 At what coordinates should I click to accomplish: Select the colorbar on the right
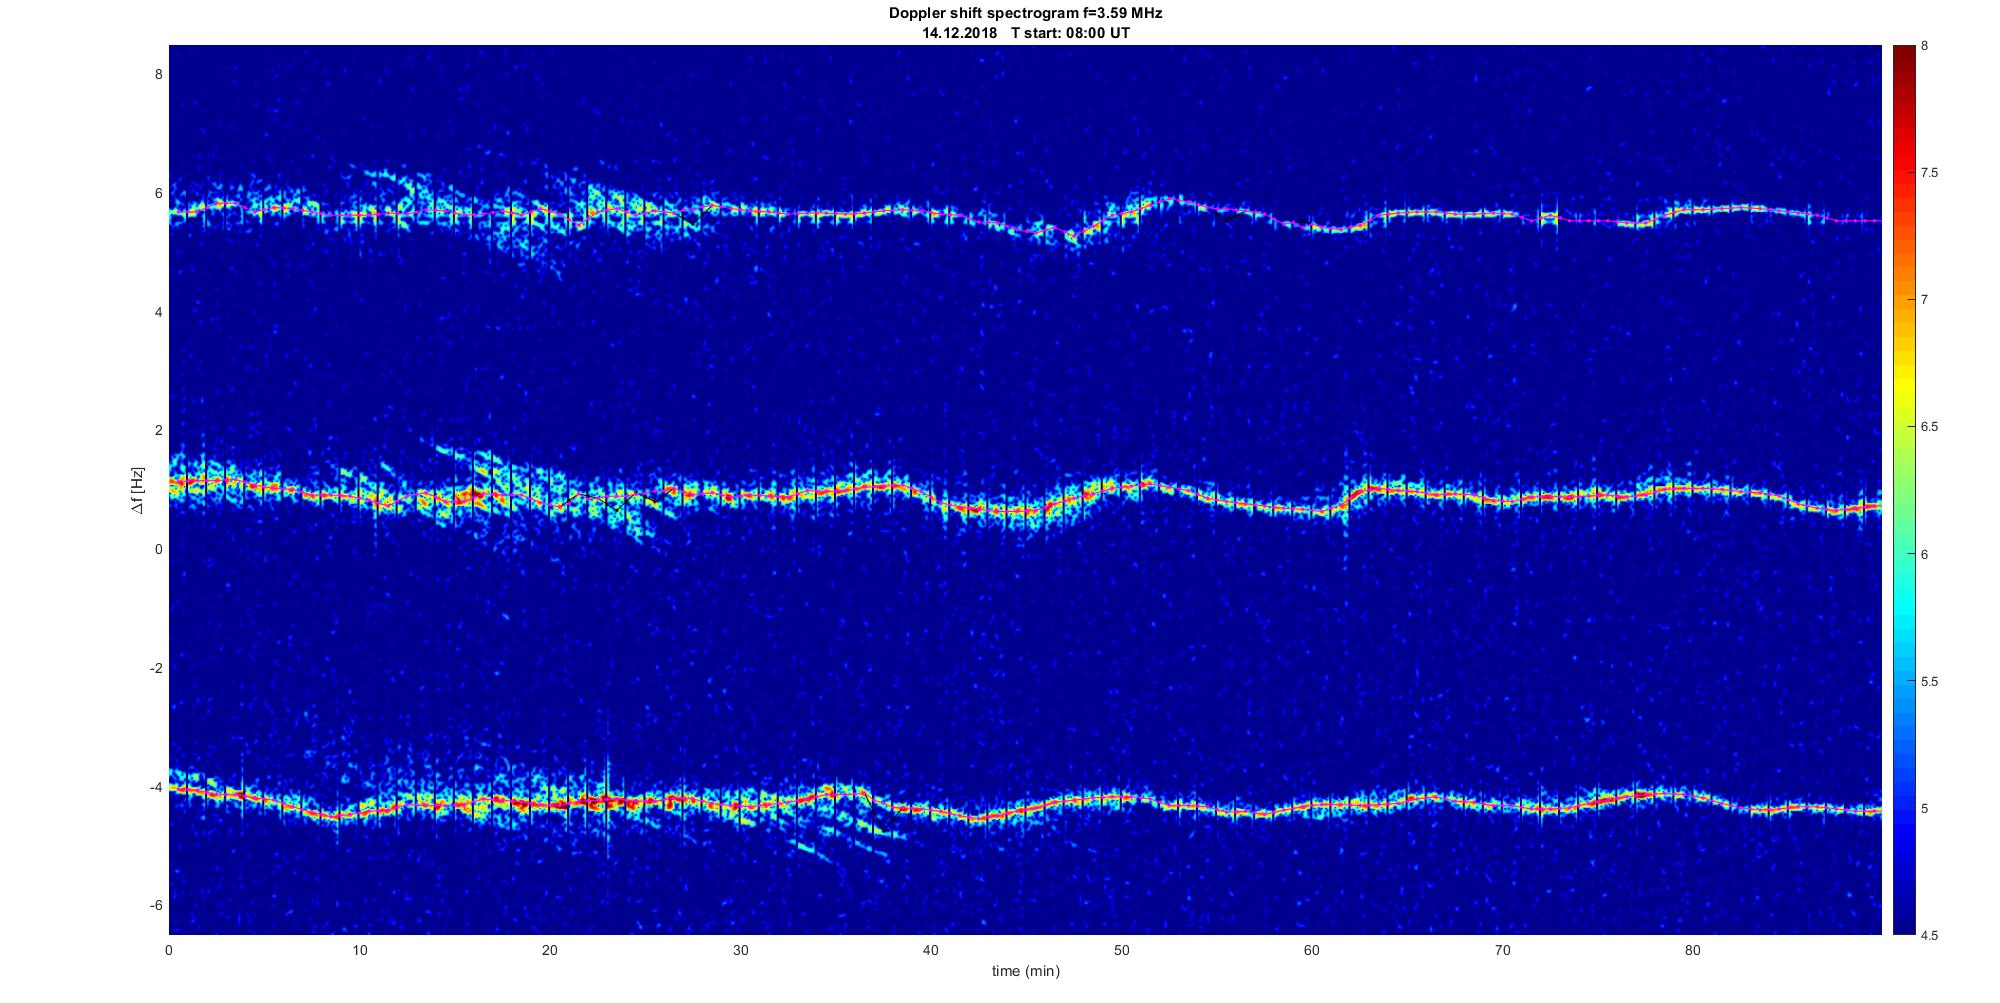coord(1903,490)
